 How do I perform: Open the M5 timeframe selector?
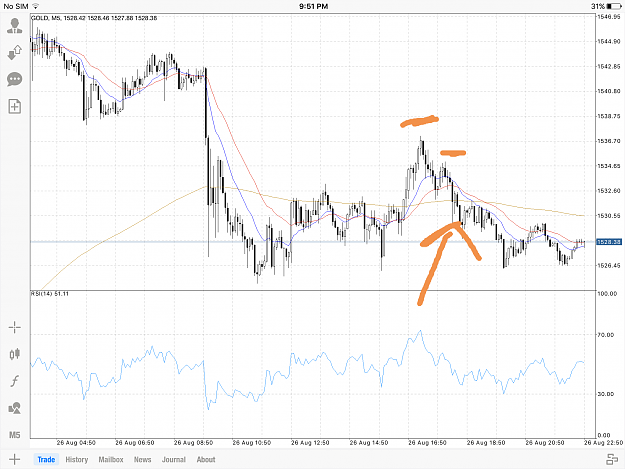15,435
